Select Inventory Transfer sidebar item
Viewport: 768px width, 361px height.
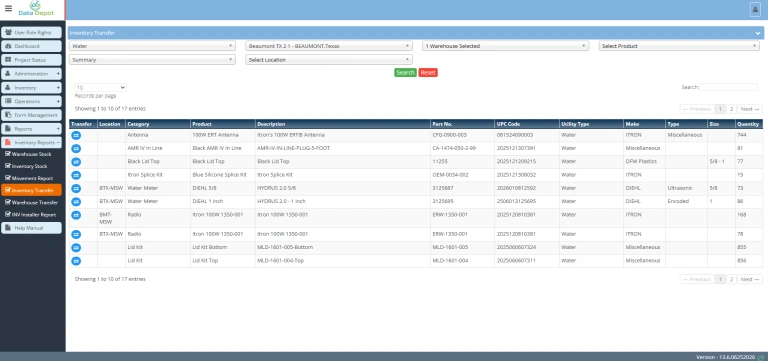click(31, 191)
